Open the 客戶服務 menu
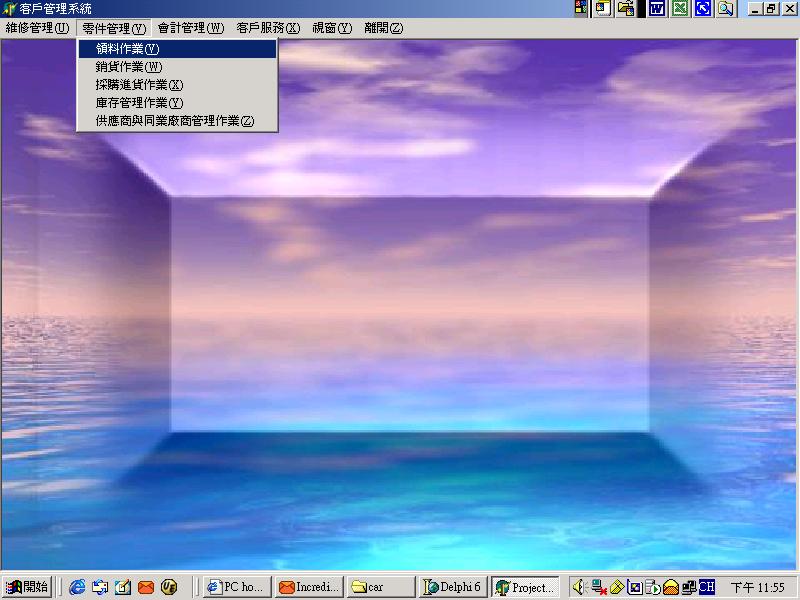 (268, 28)
